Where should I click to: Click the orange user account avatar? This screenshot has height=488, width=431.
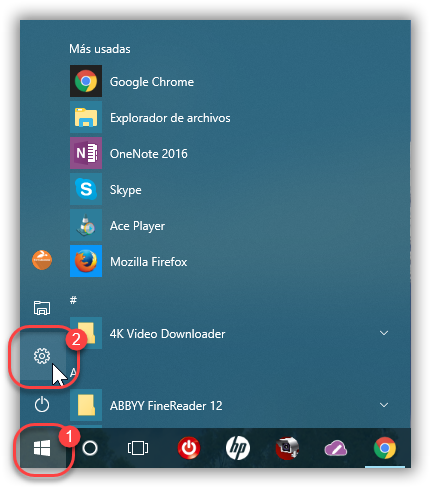pyautogui.click(x=42, y=260)
